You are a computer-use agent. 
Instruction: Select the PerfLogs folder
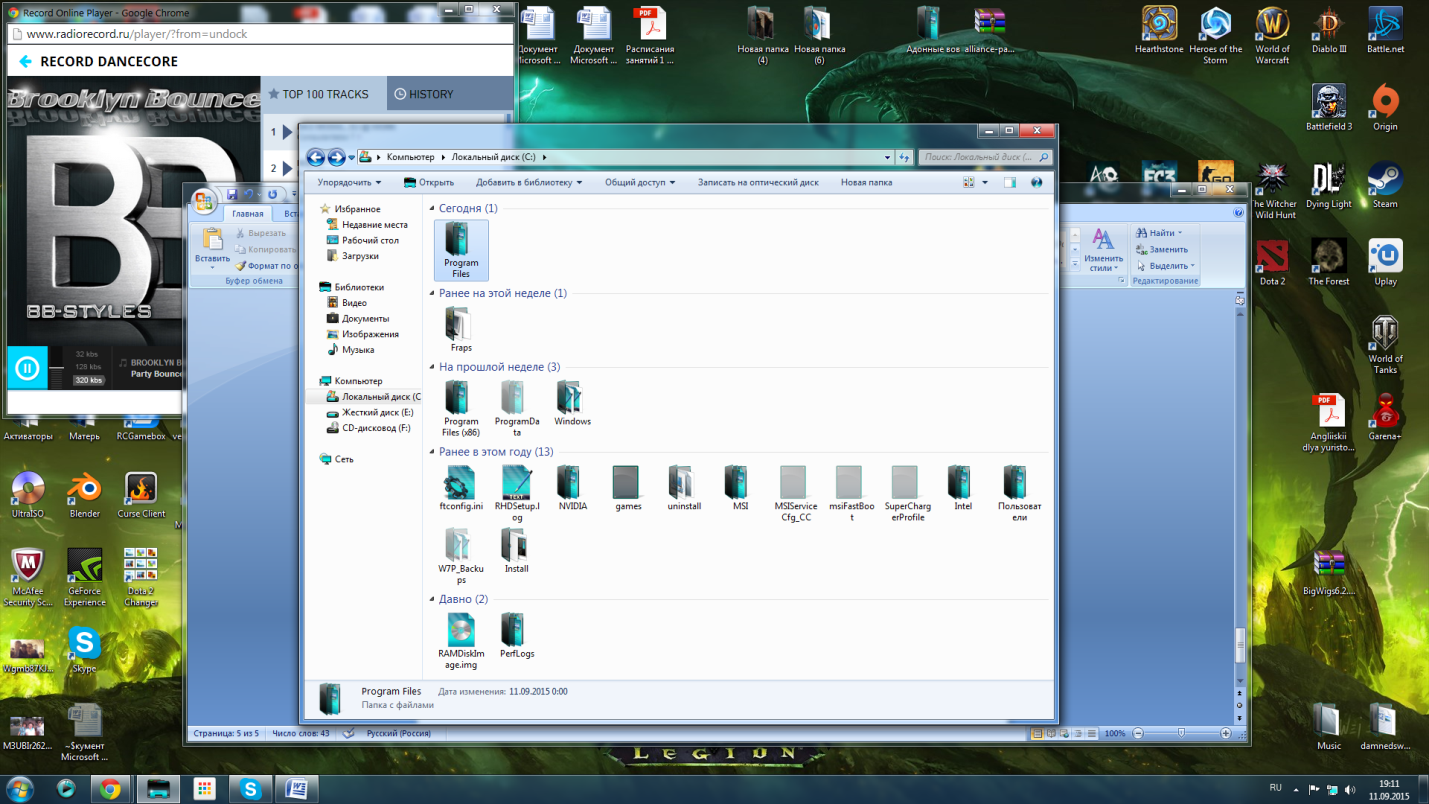click(x=516, y=635)
